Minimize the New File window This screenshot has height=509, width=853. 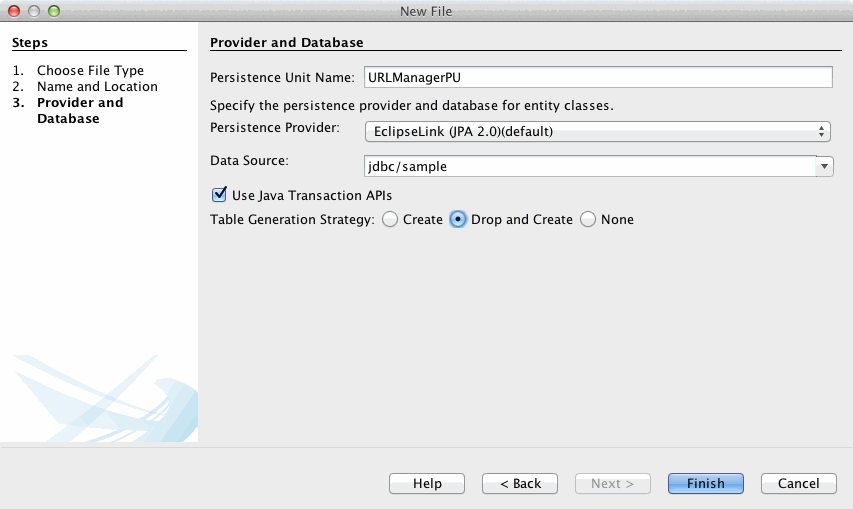pyautogui.click(x=34, y=11)
